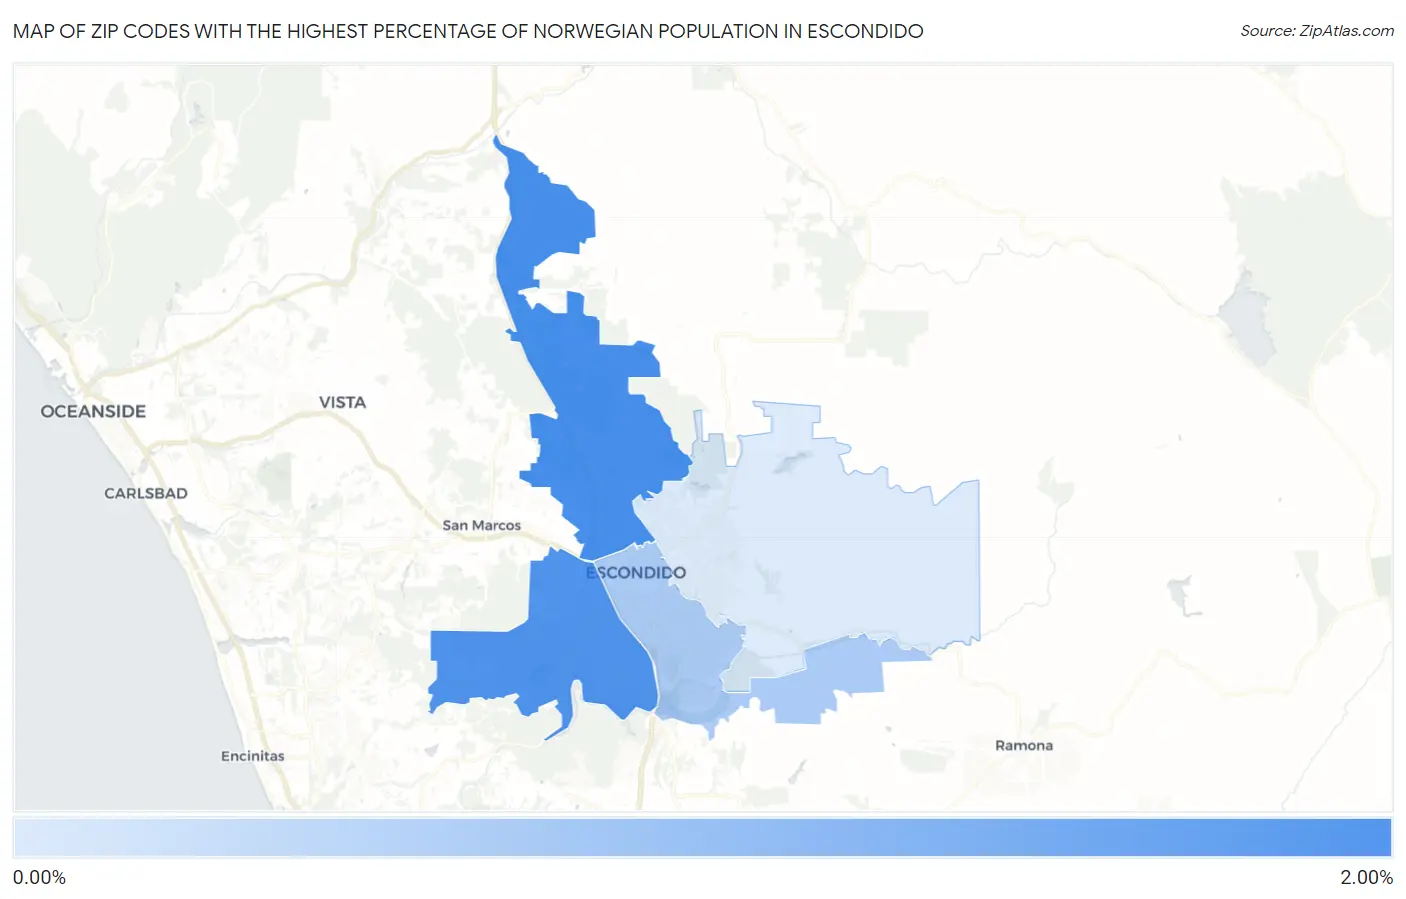Click the 2.00% legend maximum label

pyautogui.click(x=1366, y=877)
